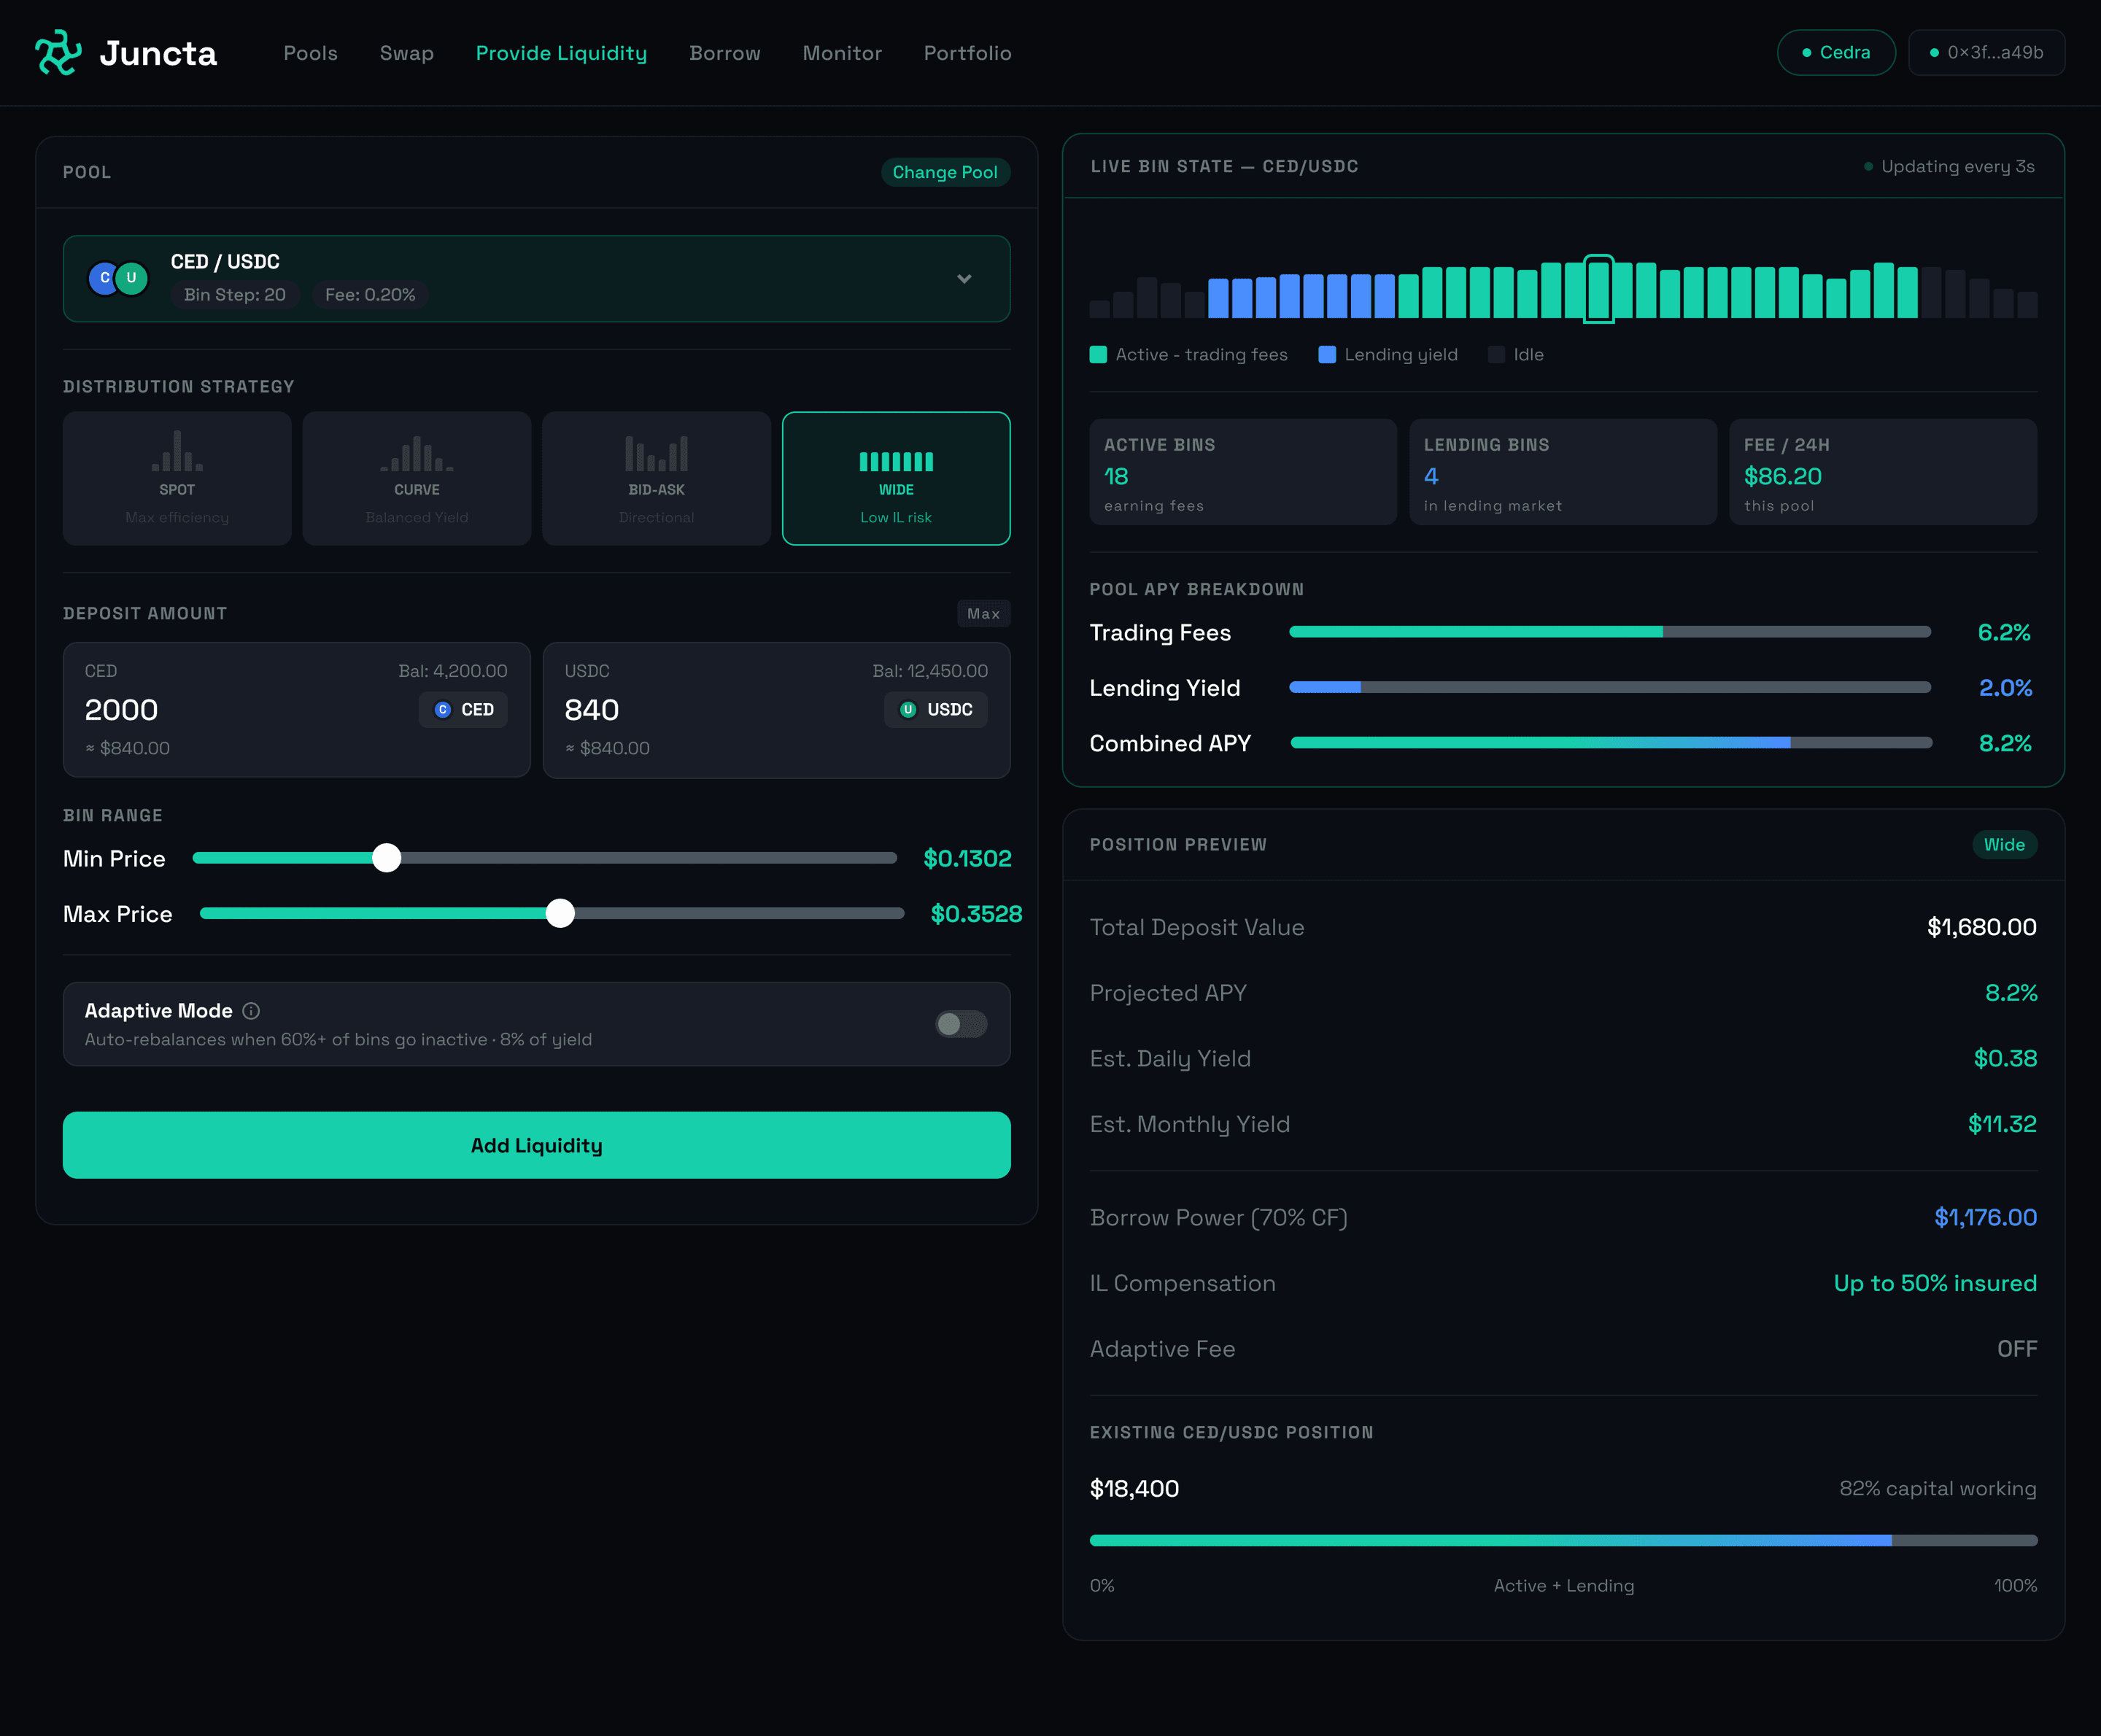Open the Swap tab
The image size is (2101, 1736).
click(x=407, y=53)
